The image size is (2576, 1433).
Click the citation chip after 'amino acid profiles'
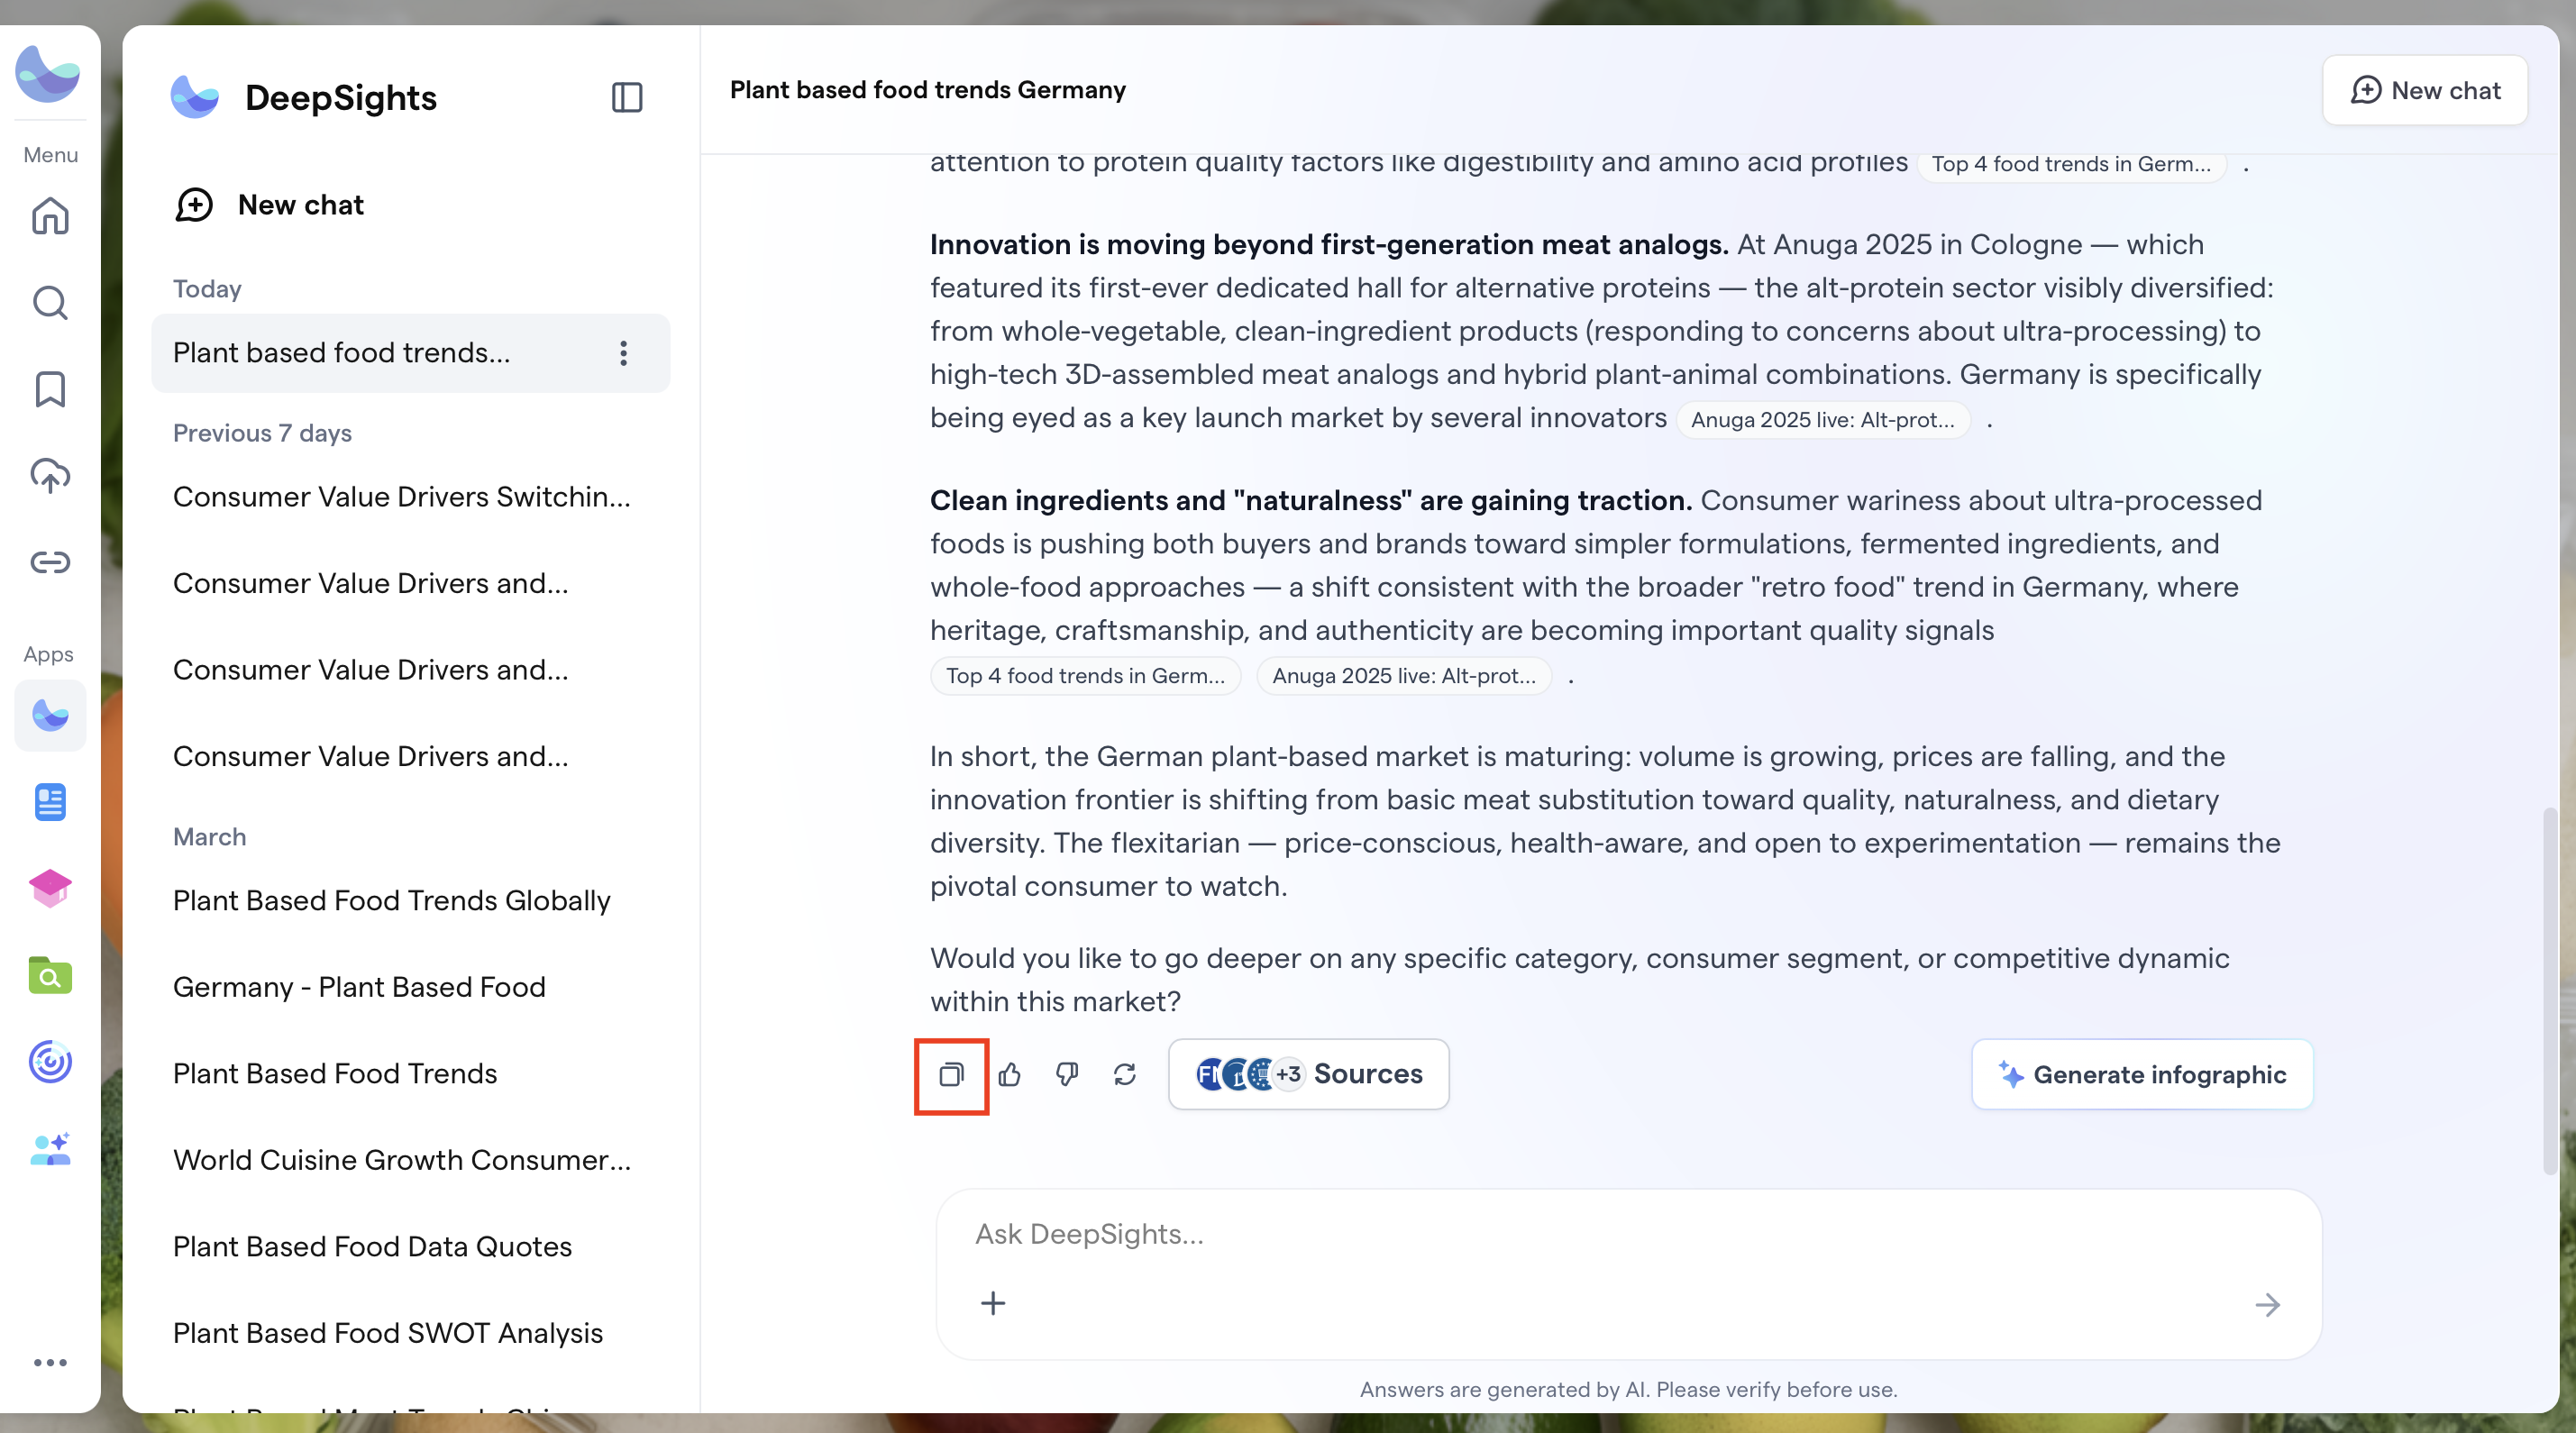(2071, 164)
